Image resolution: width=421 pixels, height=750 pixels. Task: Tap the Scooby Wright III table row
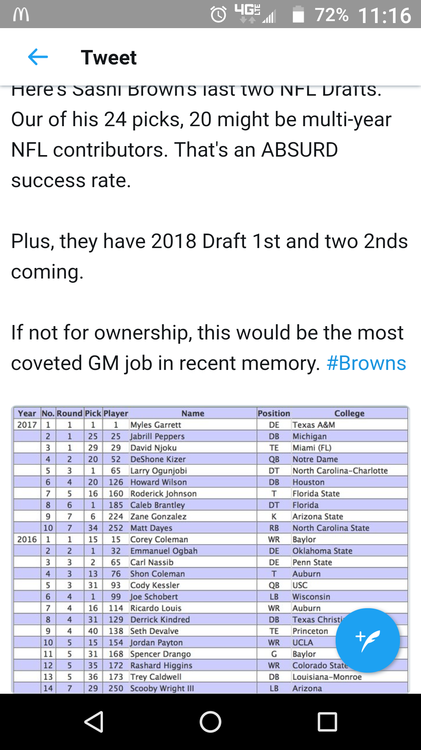210,688
